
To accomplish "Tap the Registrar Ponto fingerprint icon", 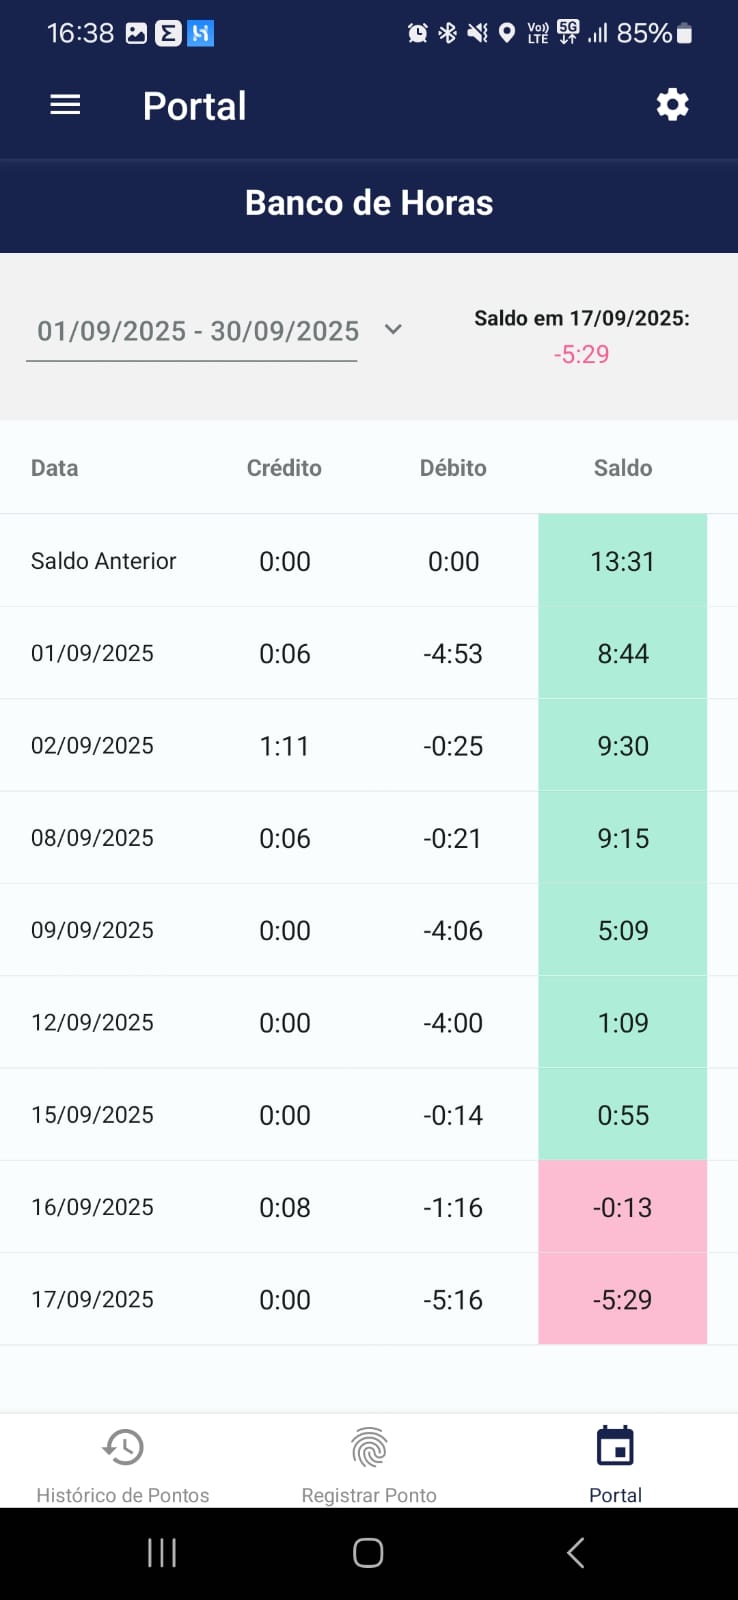I will point(369,1447).
